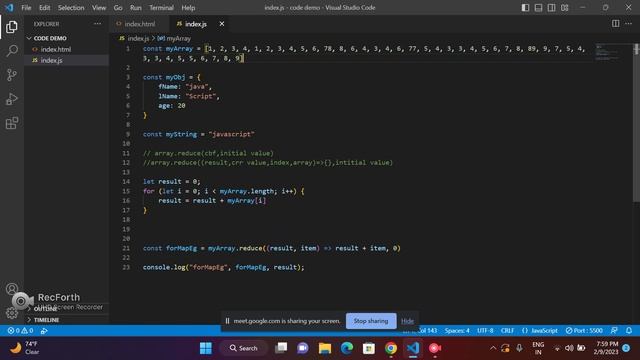Viewport: 640px width, 360px height.
Task: Open the volume tray icon
Action: [x=569, y=348]
